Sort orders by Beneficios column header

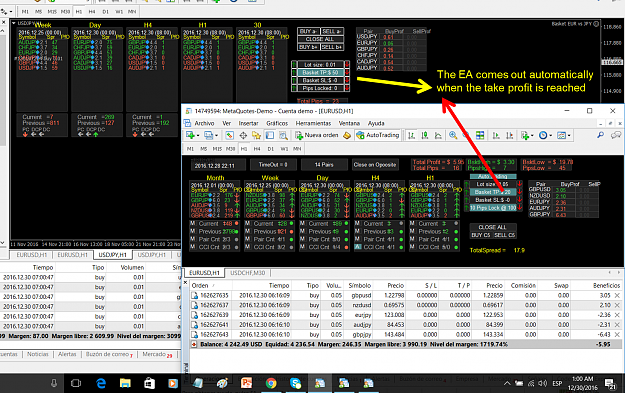coord(606,285)
